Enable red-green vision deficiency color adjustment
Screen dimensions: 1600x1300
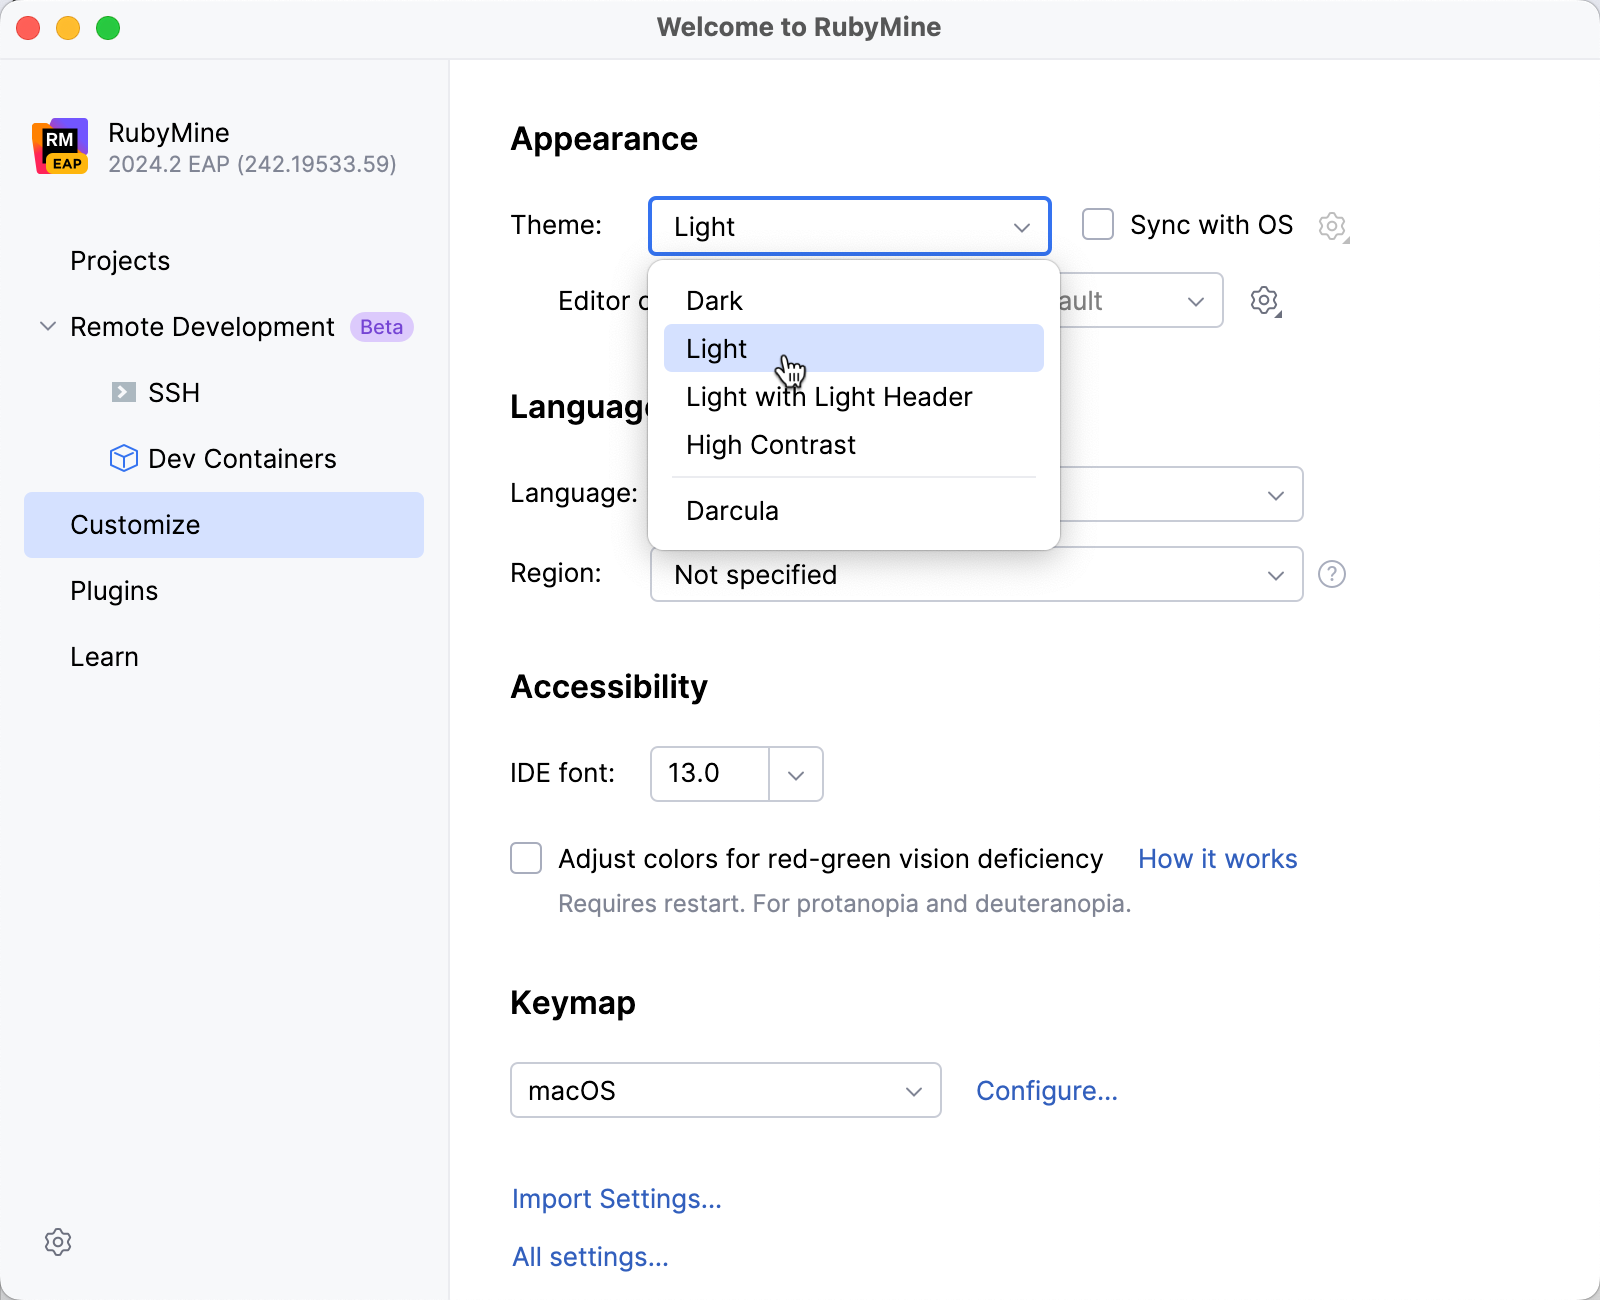pyautogui.click(x=525, y=858)
